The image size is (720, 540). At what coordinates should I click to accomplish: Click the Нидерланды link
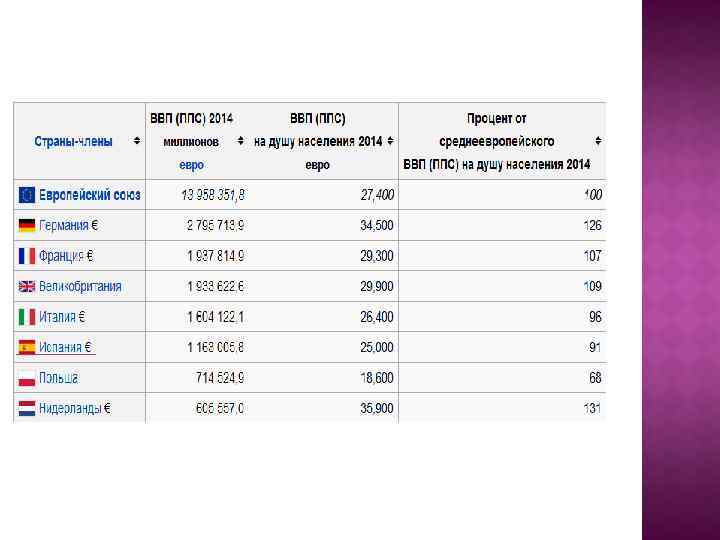(x=70, y=409)
